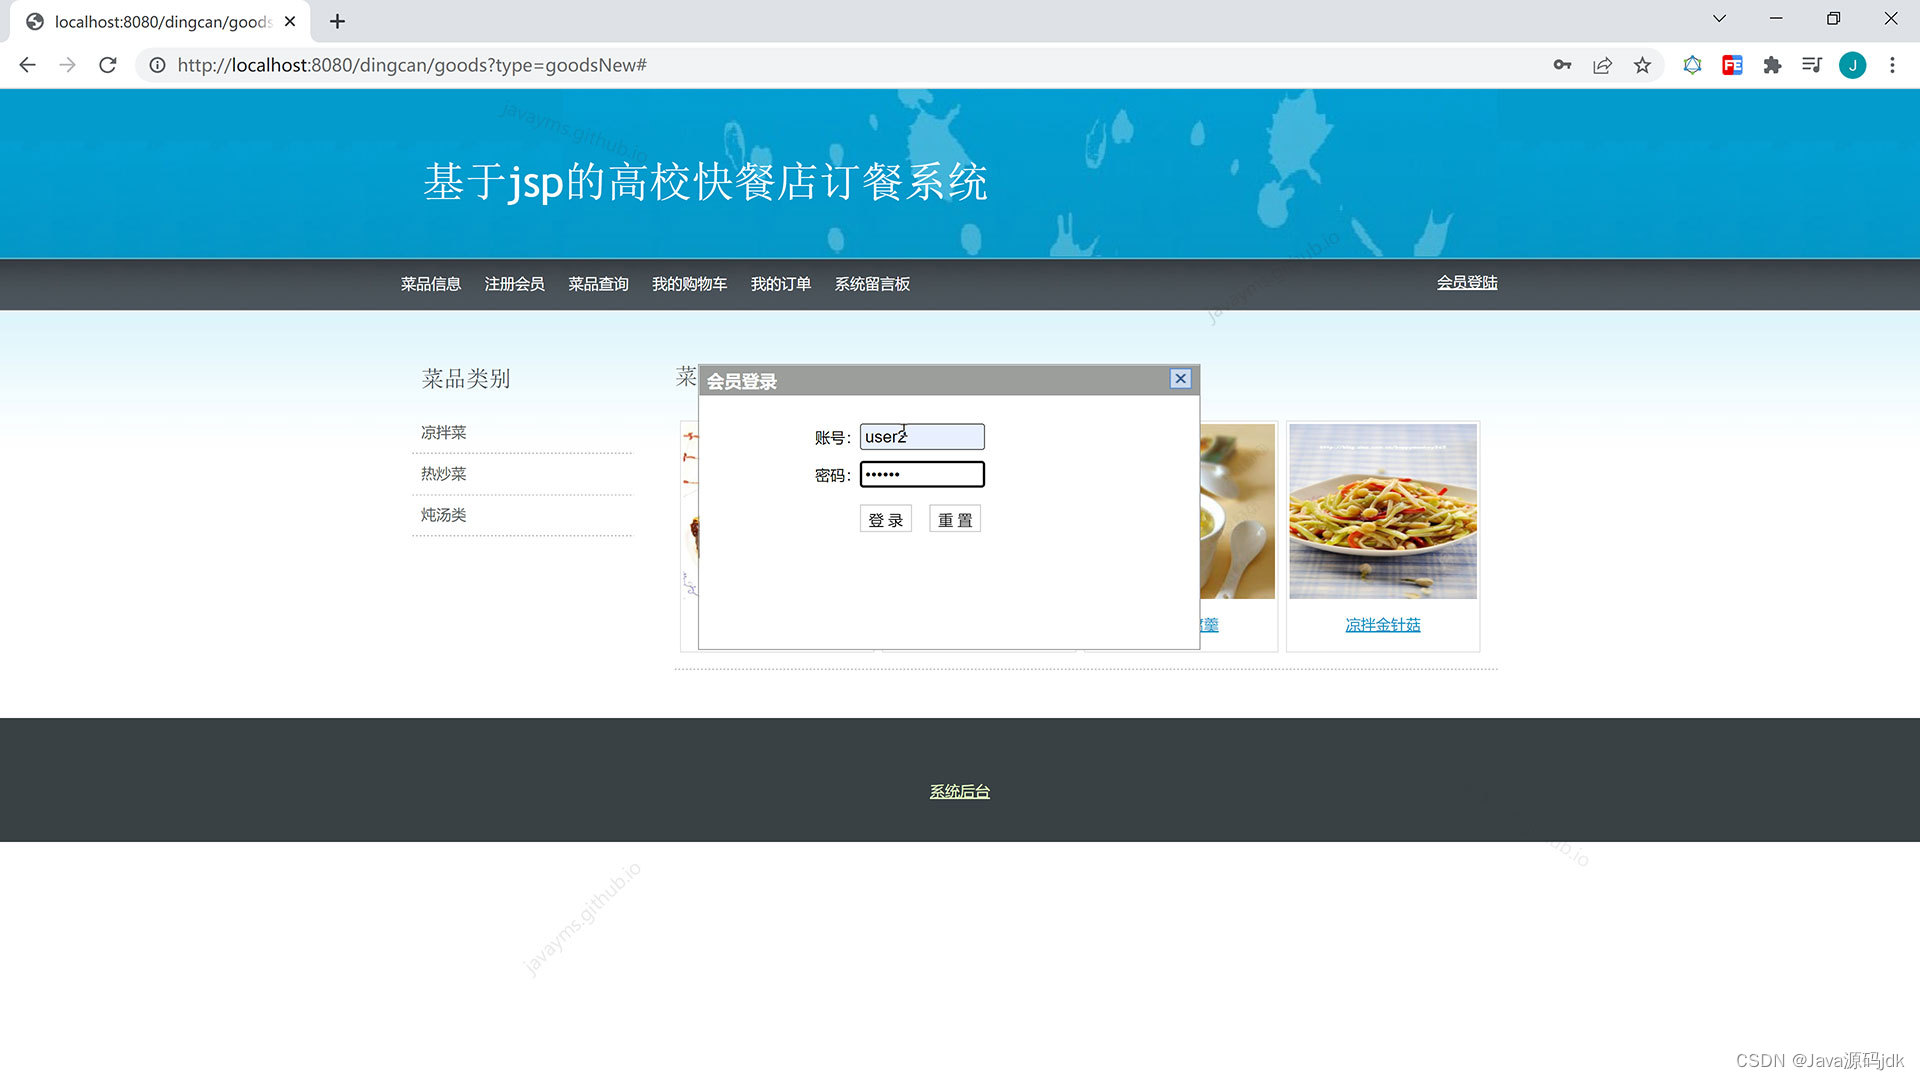Open 系统留言板 in navigation menu

tap(872, 284)
